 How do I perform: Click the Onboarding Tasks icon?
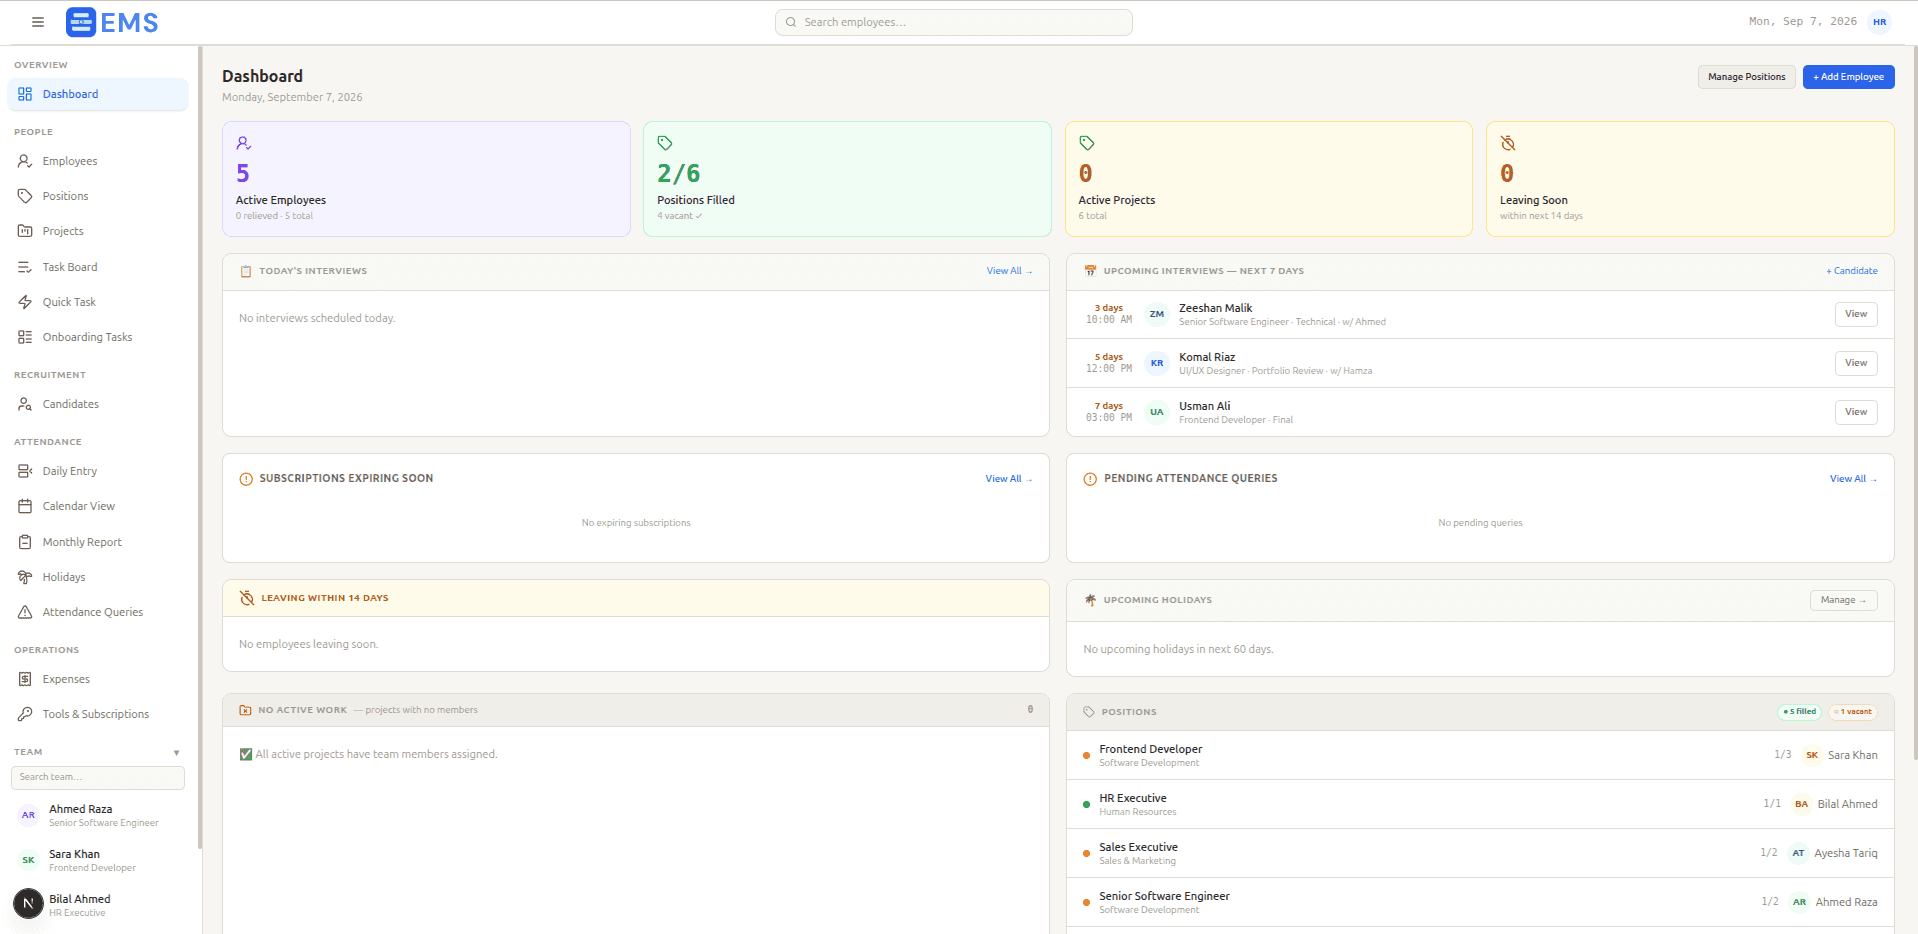pos(25,337)
